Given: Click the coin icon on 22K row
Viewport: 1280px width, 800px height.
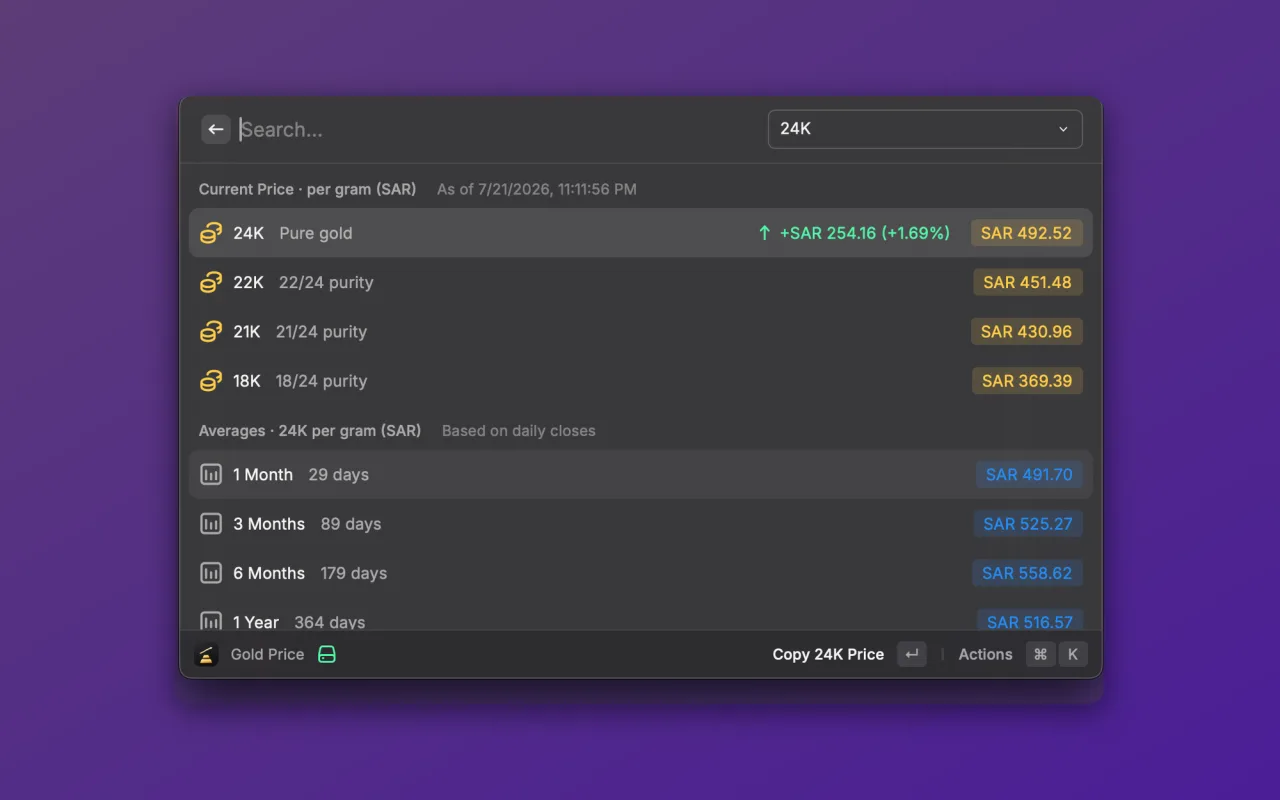Looking at the screenshot, I should pyautogui.click(x=211, y=282).
